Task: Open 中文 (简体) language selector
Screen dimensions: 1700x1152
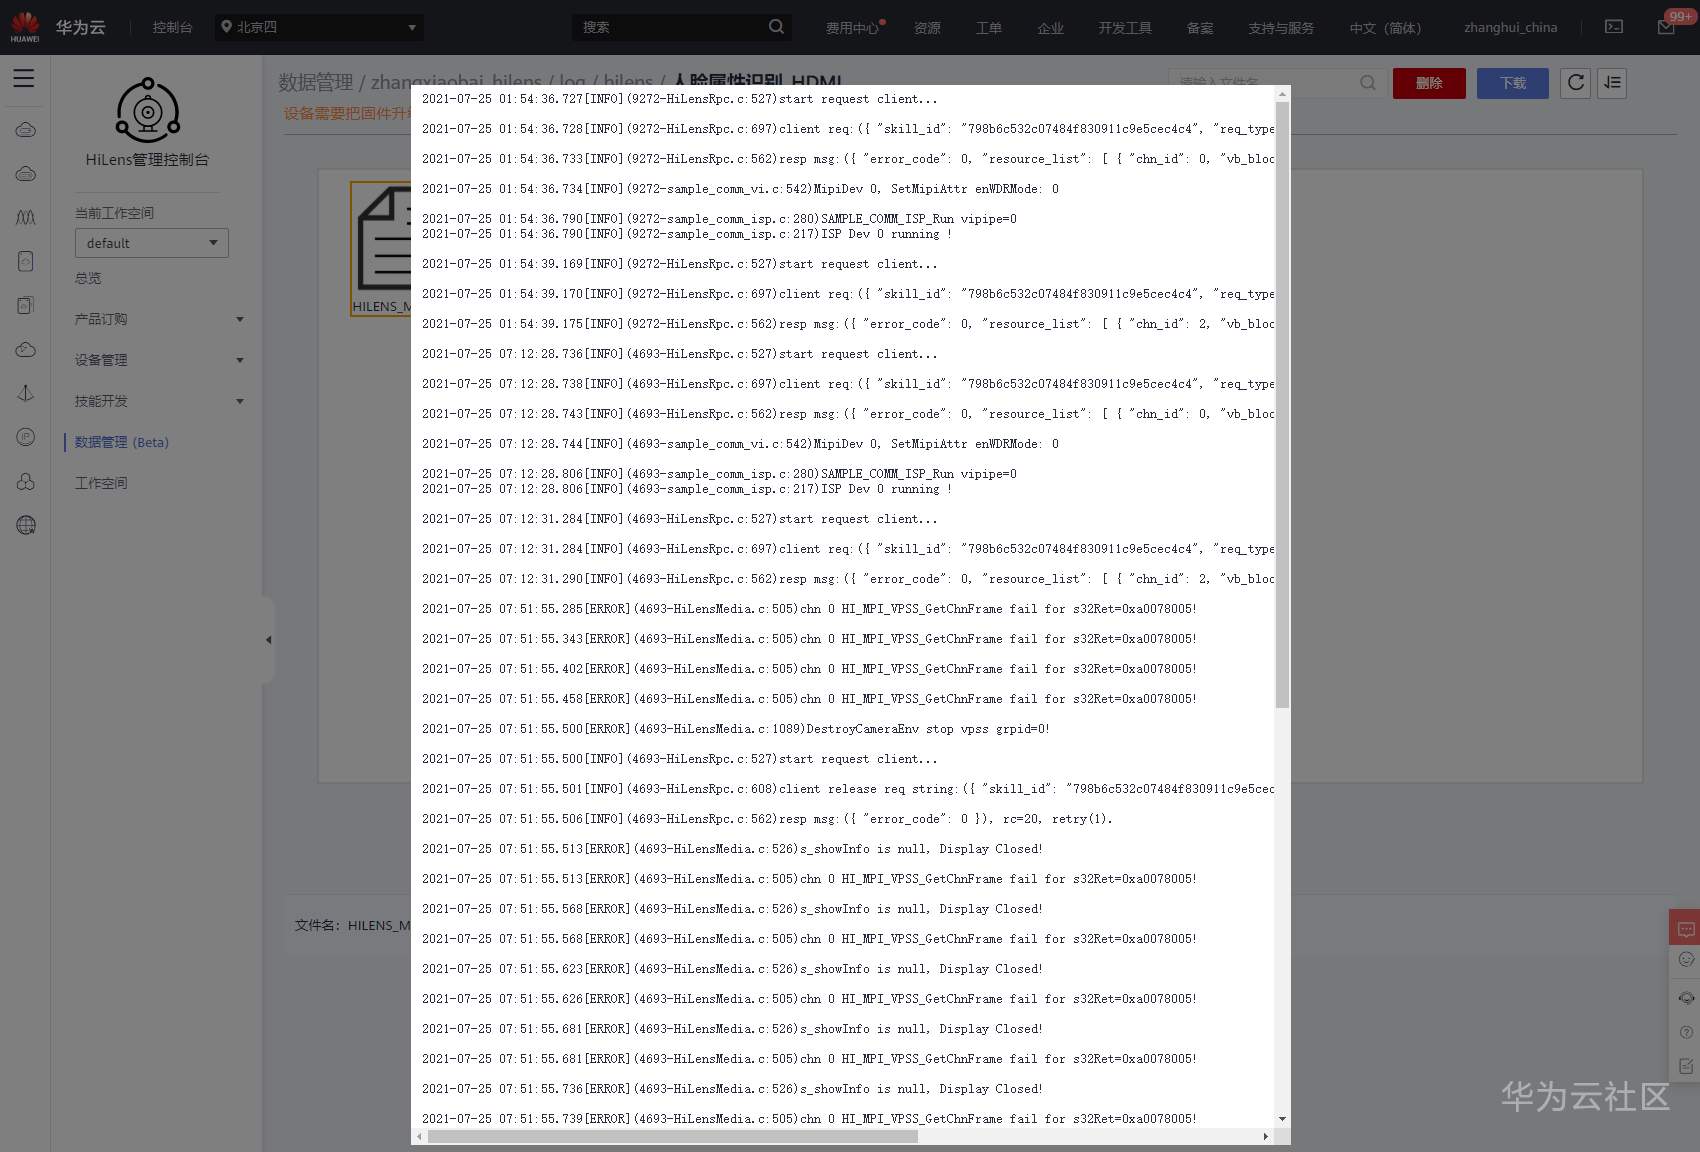Action: [1385, 28]
